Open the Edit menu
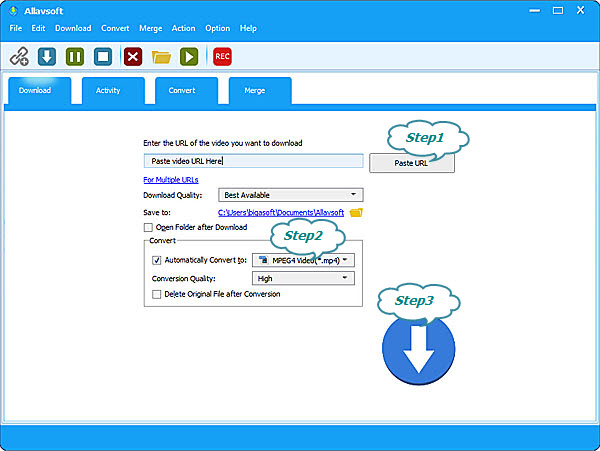Image resolution: width=600 pixels, height=451 pixels. point(38,28)
